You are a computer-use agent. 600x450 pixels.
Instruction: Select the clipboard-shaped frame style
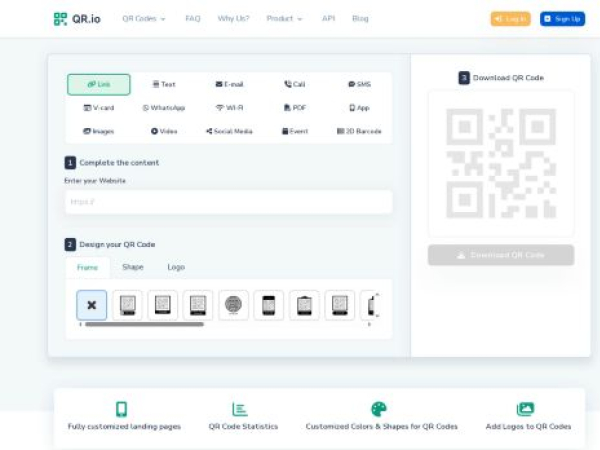pos(304,305)
